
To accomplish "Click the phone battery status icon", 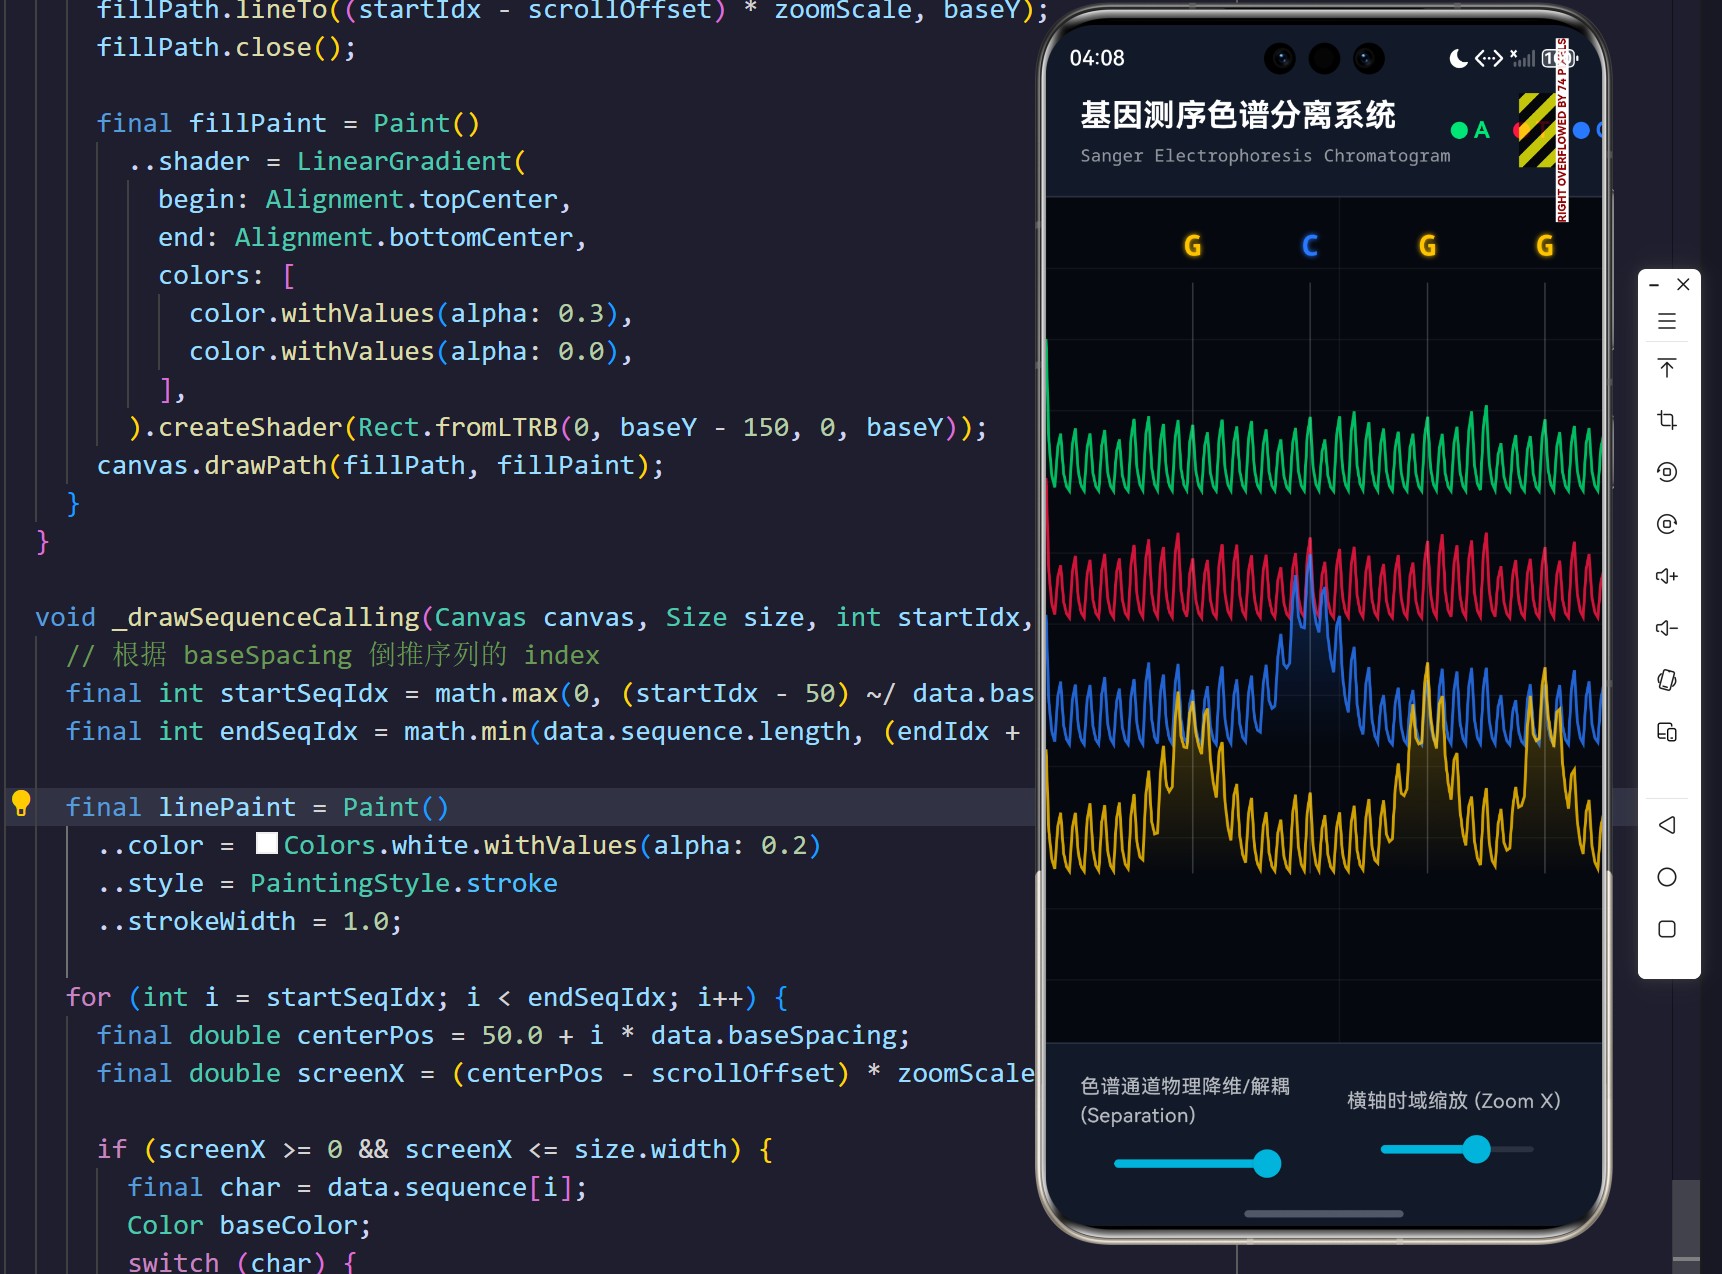I will [1558, 58].
